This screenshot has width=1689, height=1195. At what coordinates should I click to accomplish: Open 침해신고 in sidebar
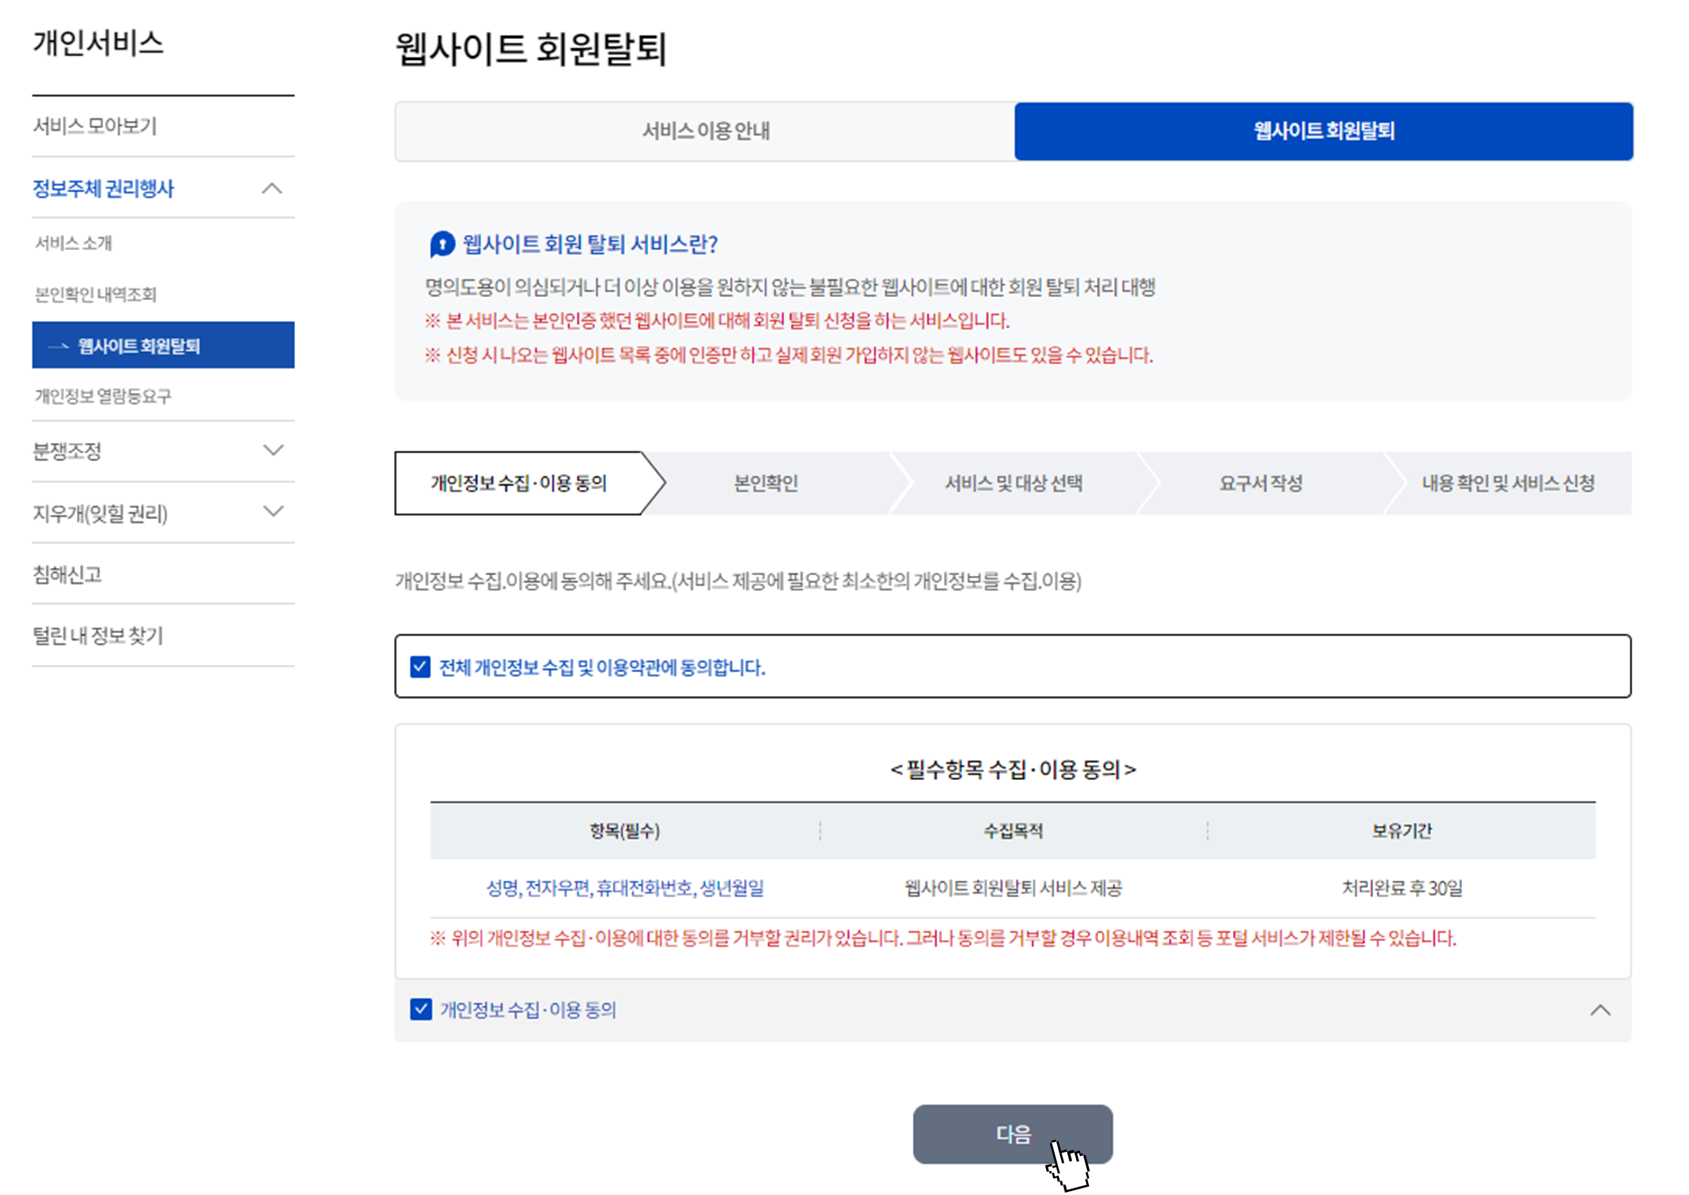(x=67, y=574)
